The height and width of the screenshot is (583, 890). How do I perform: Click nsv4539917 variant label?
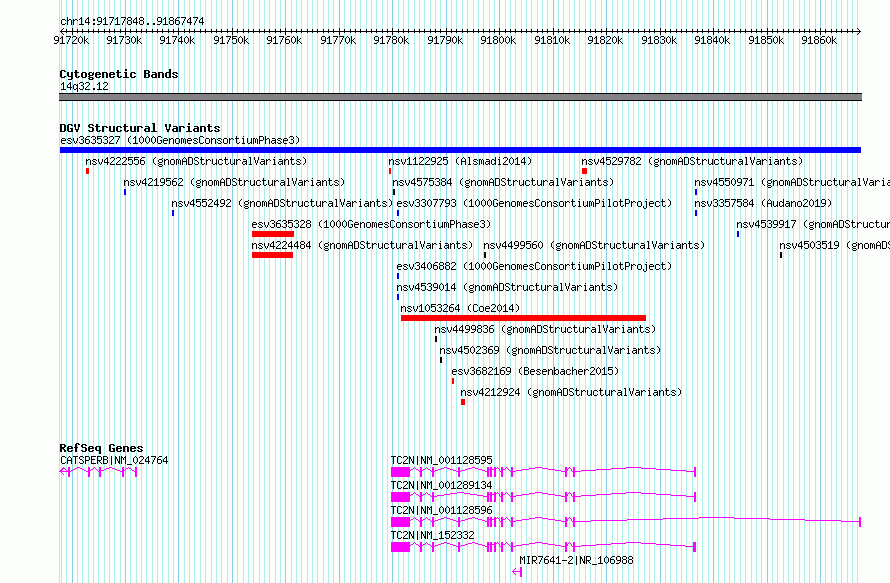813,224
